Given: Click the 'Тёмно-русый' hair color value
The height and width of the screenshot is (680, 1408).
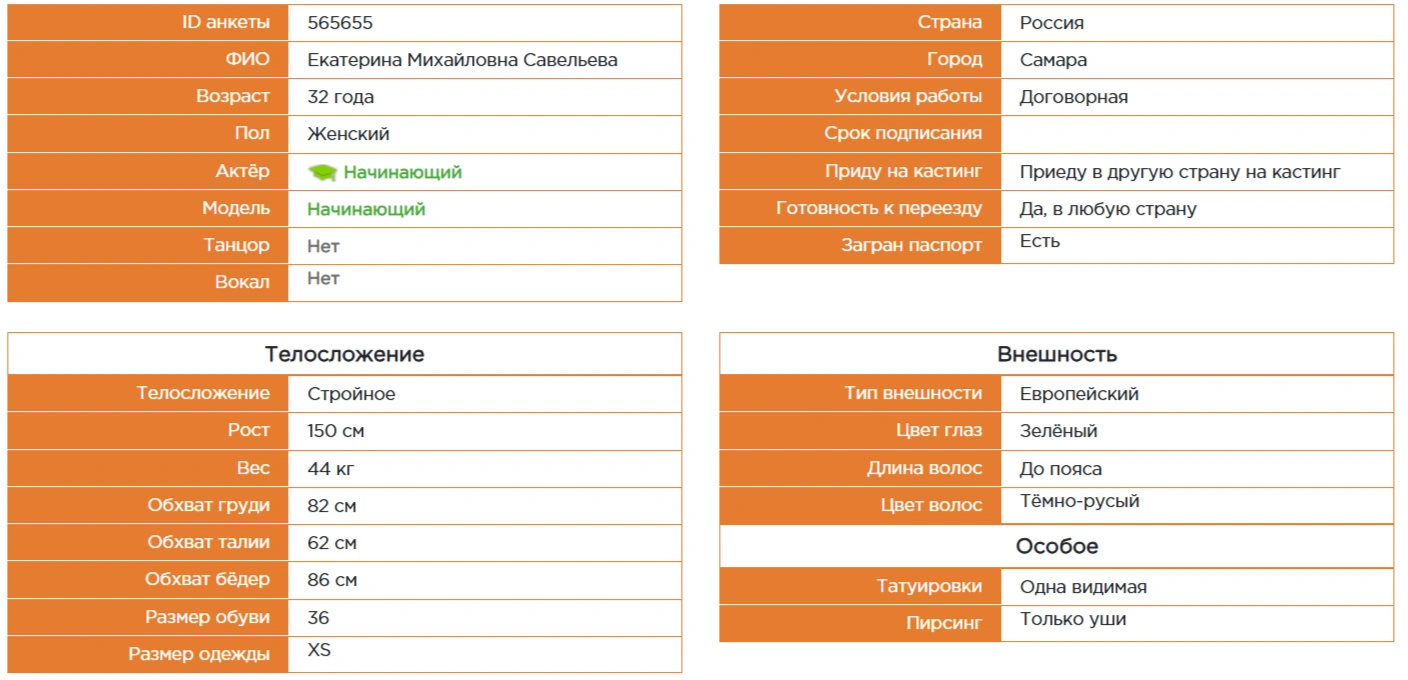Looking at the screenshot, I should 1079,502.
